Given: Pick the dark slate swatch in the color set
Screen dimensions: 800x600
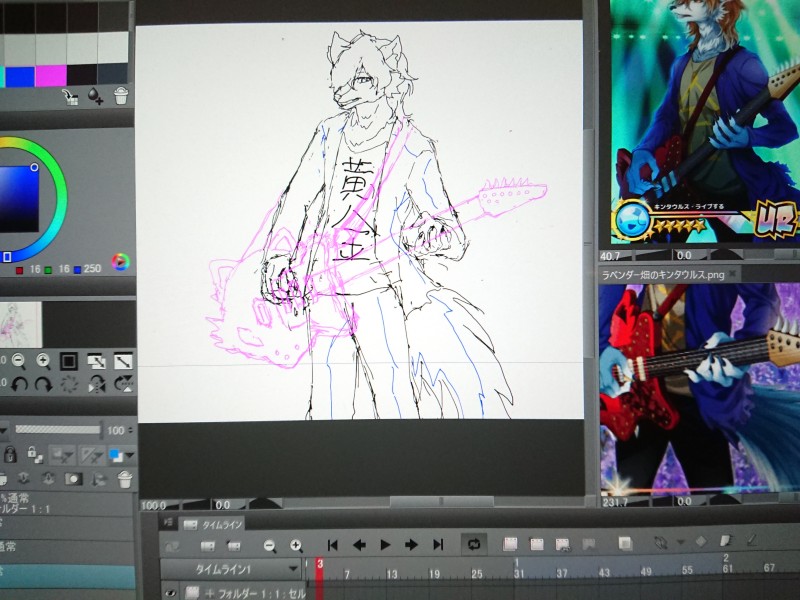Looking at the screenshot, I should 113,73.
